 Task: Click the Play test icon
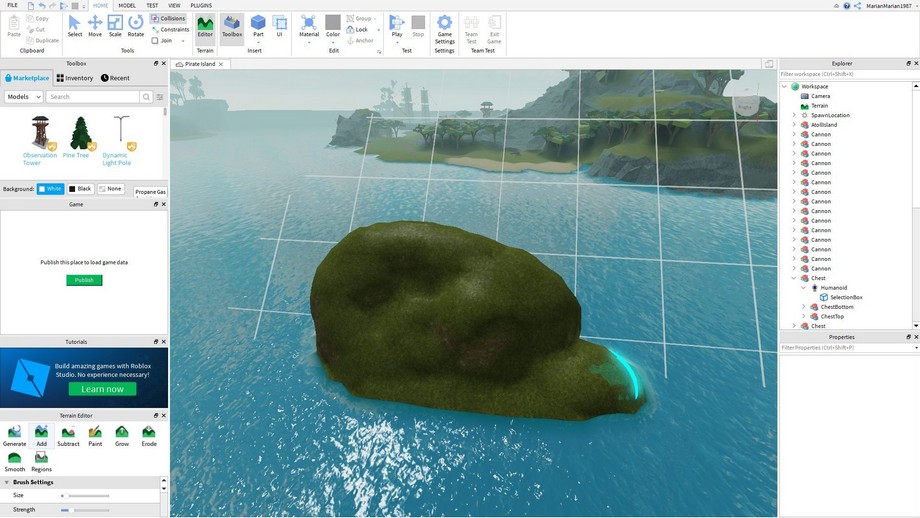click(x=397, y=25)
